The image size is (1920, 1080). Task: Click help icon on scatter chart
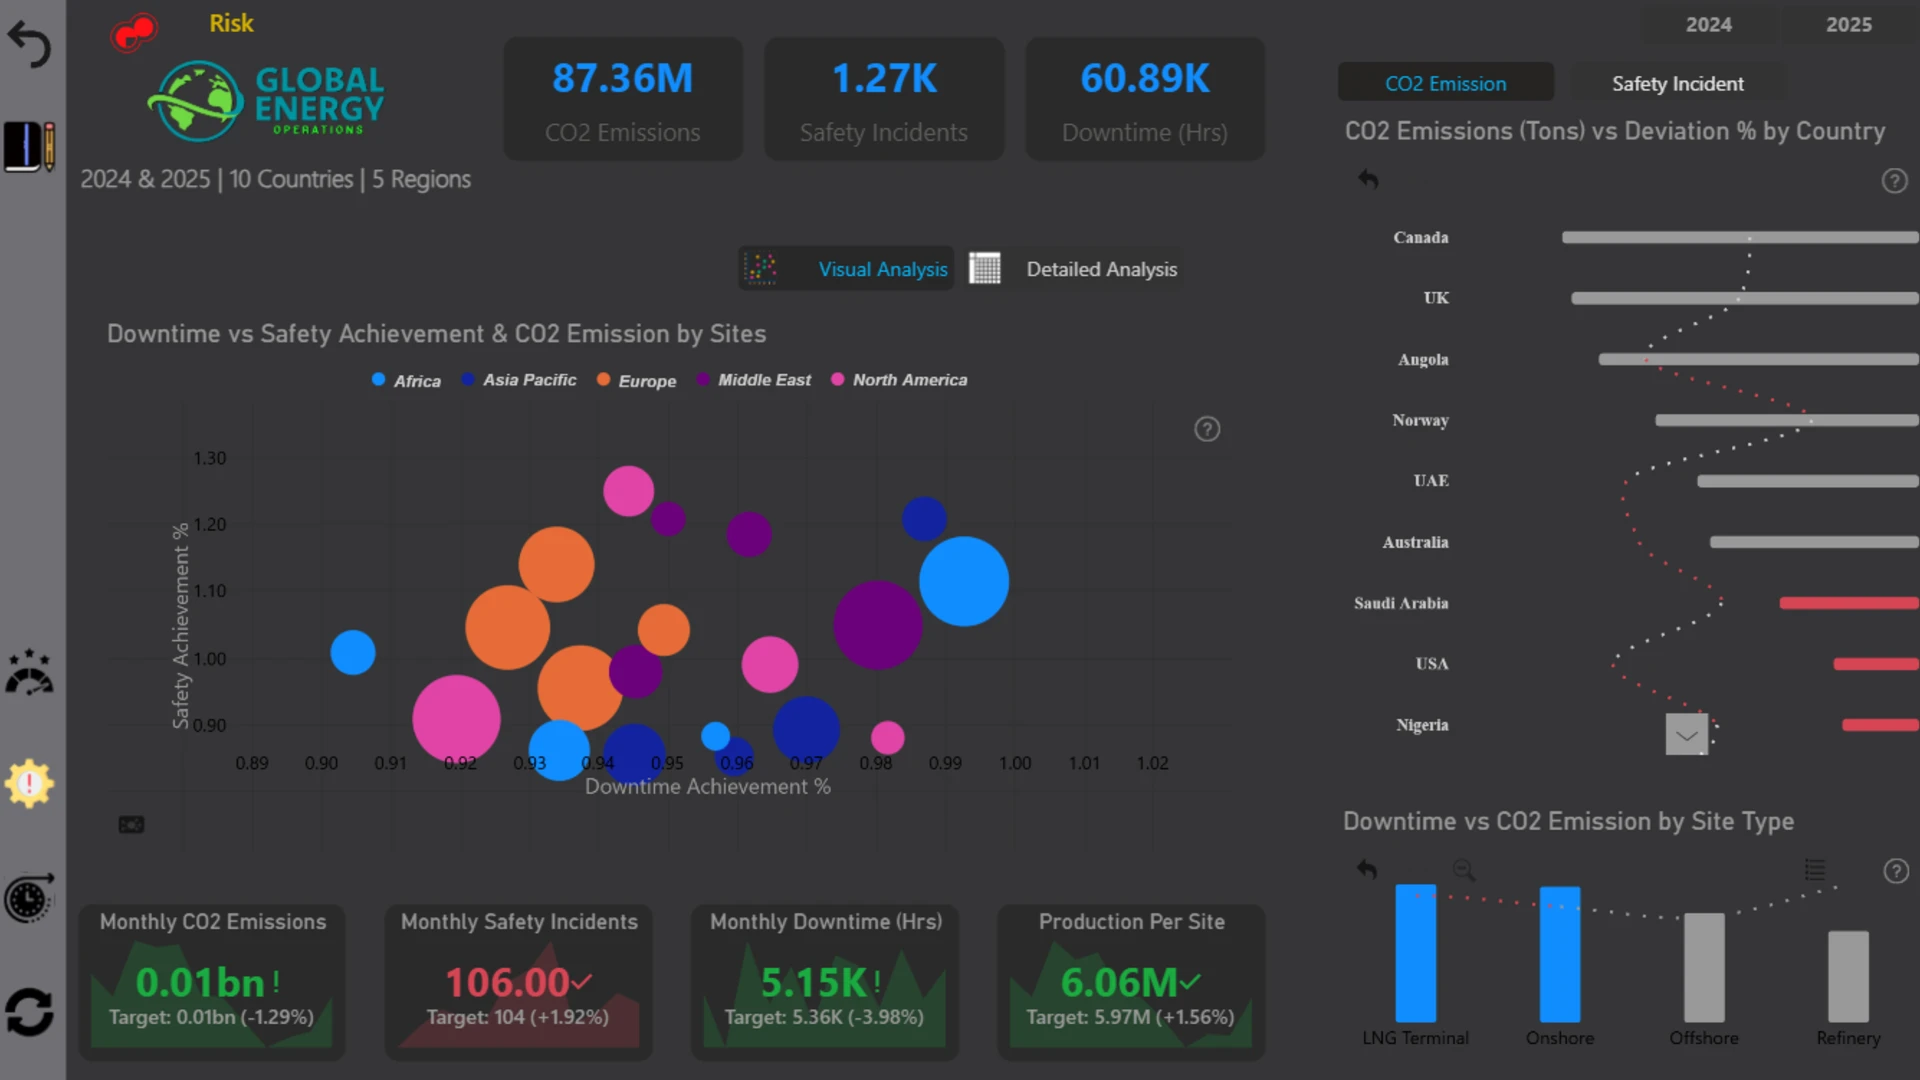pos(1207,429)
